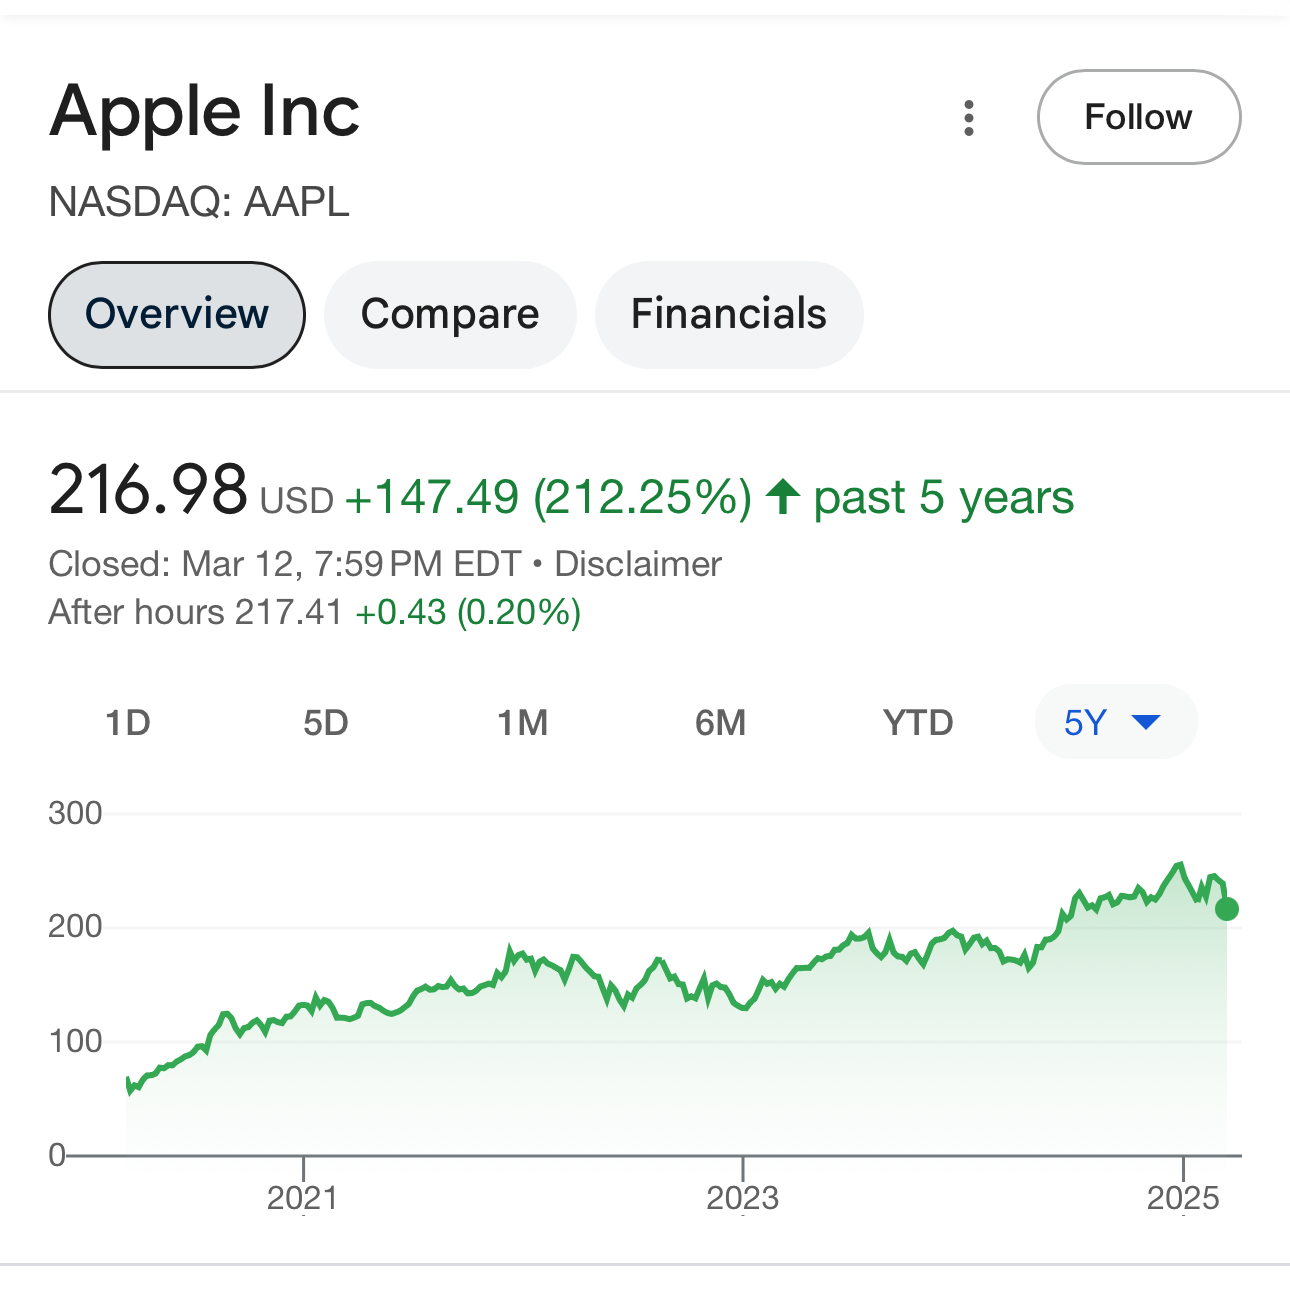1290x1307 pixels.
Task: Open the Disclaimer link
Action: (x=638, y=564)
